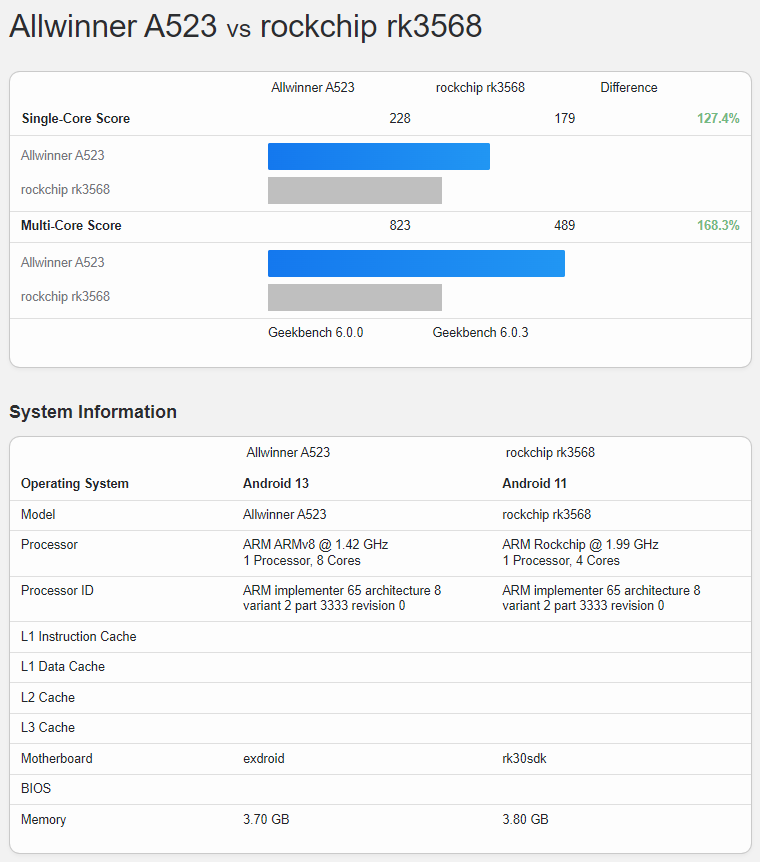Click "rockchip rk3568" header beside Difference

click(480, 87)
